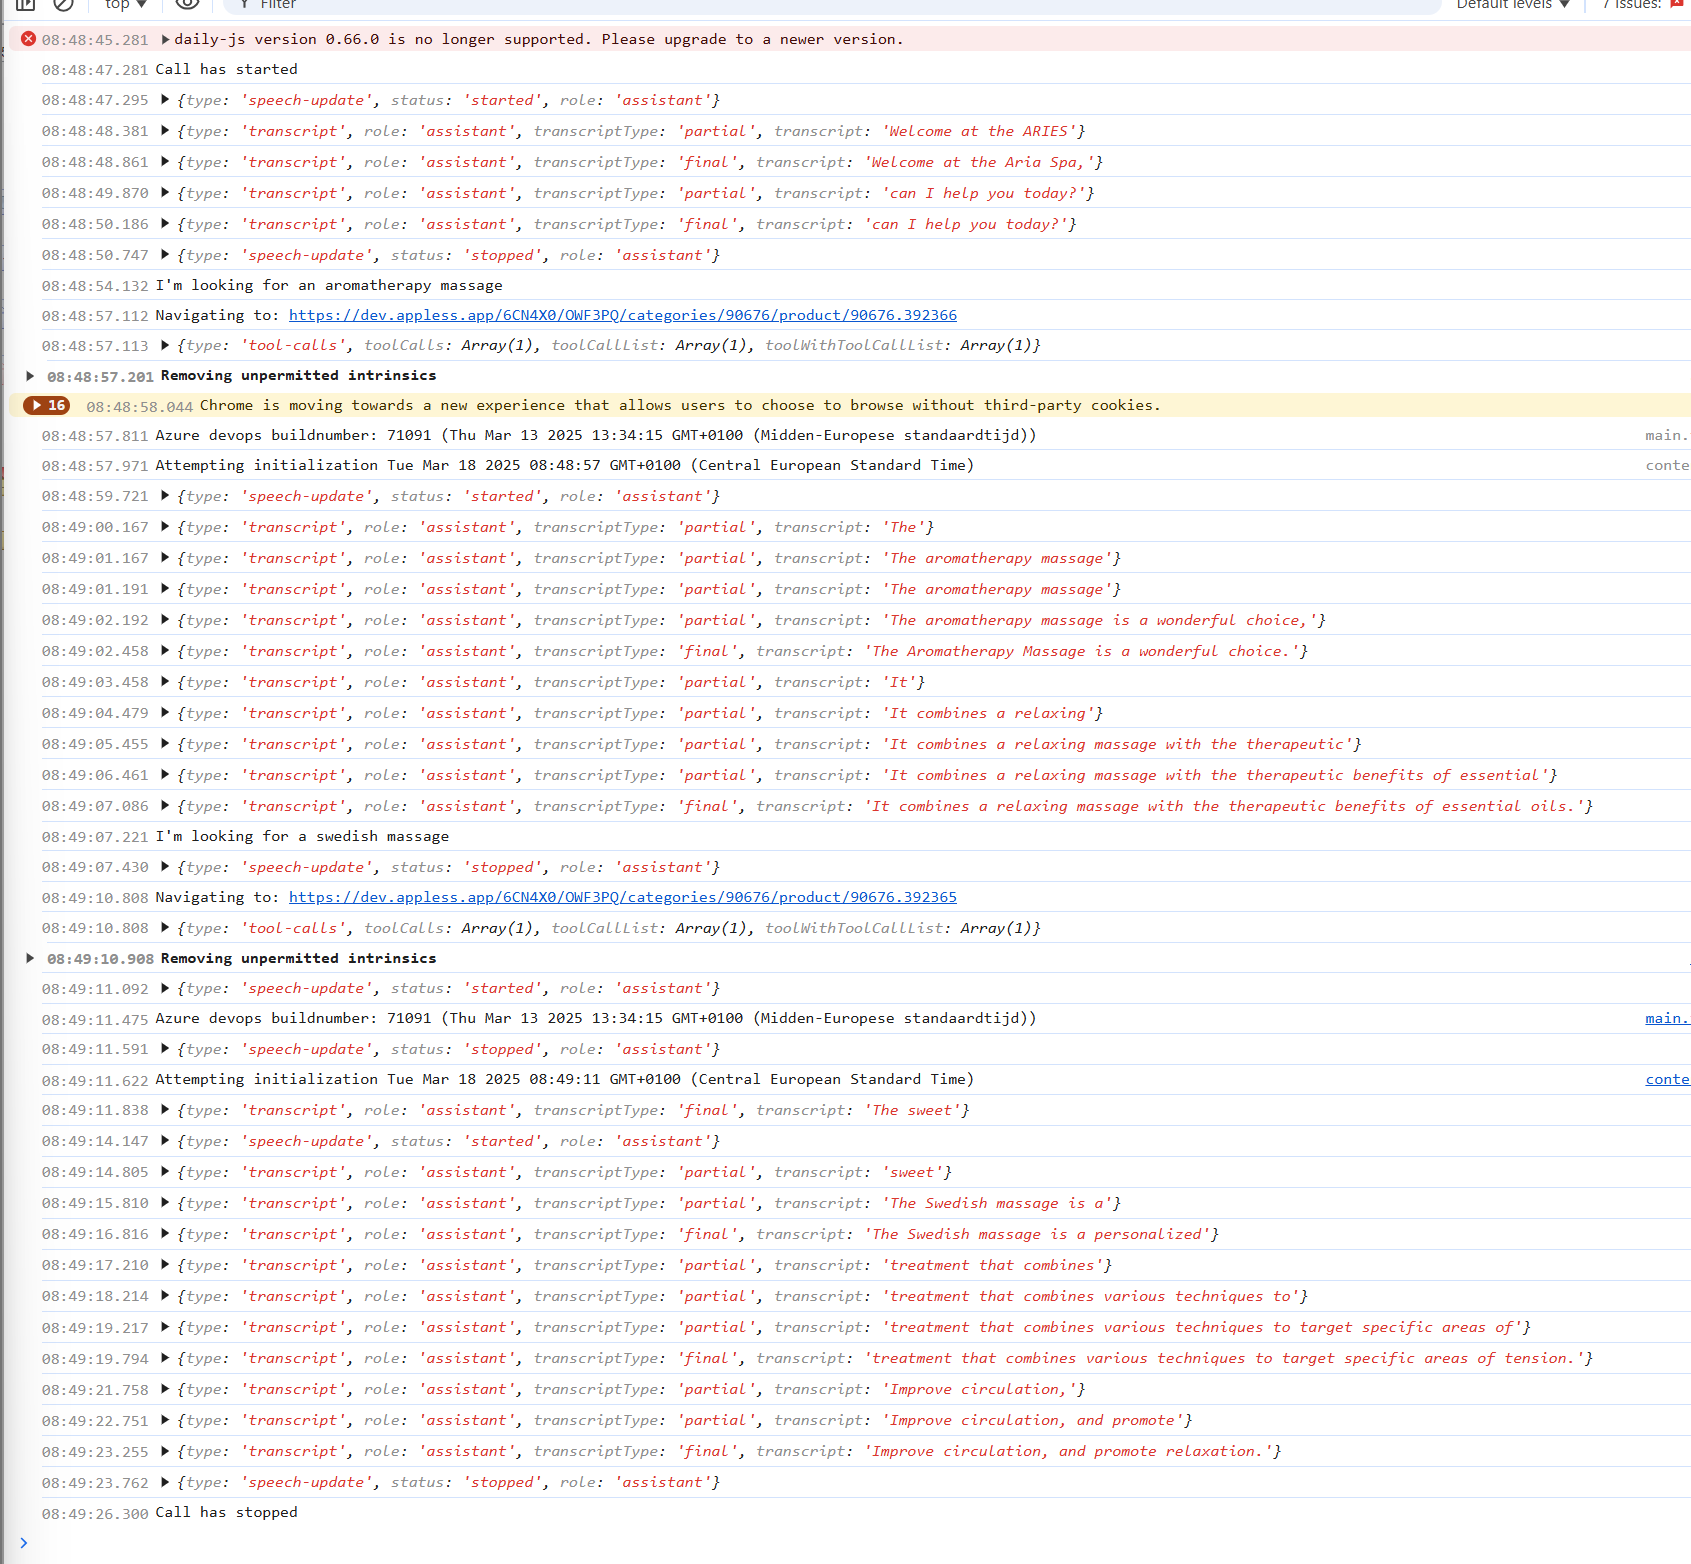Click the red error icon beside daily-js message

29,39
